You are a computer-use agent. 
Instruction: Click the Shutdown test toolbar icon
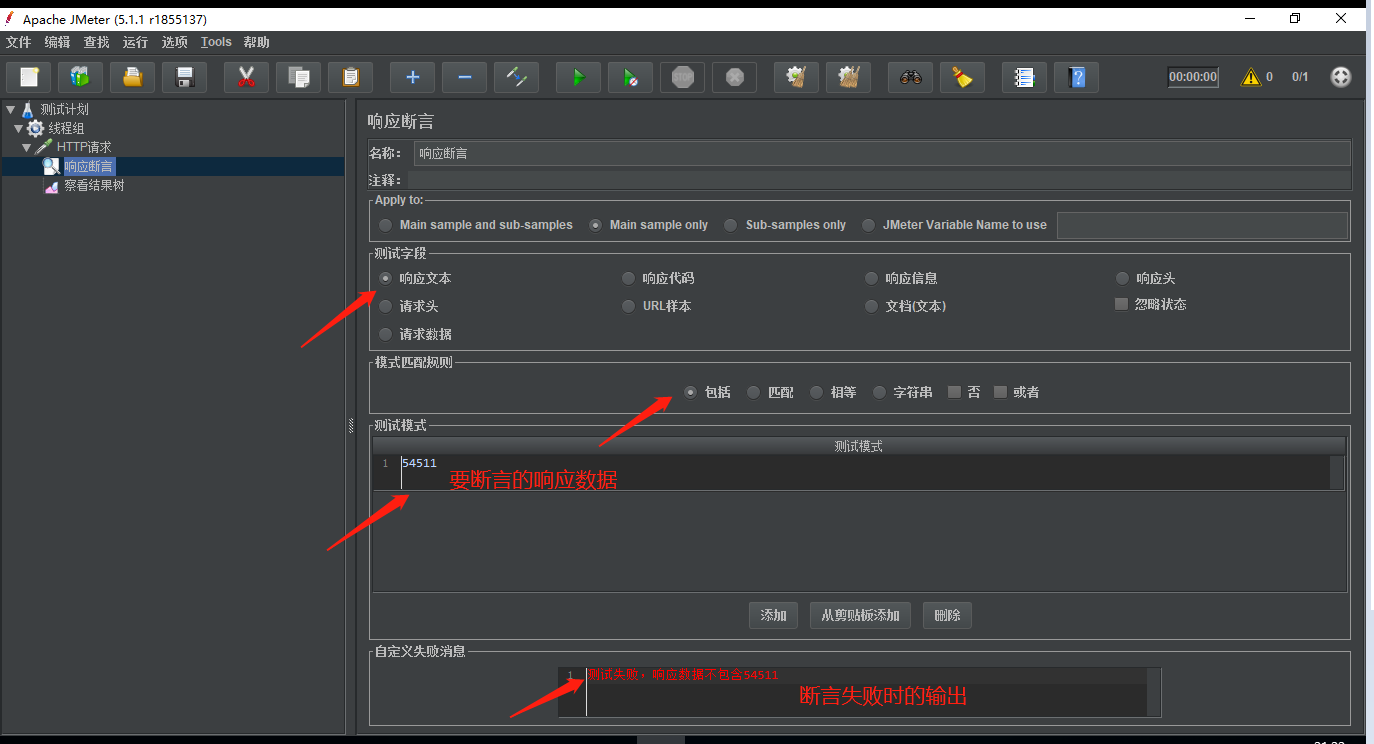point(734,77)
